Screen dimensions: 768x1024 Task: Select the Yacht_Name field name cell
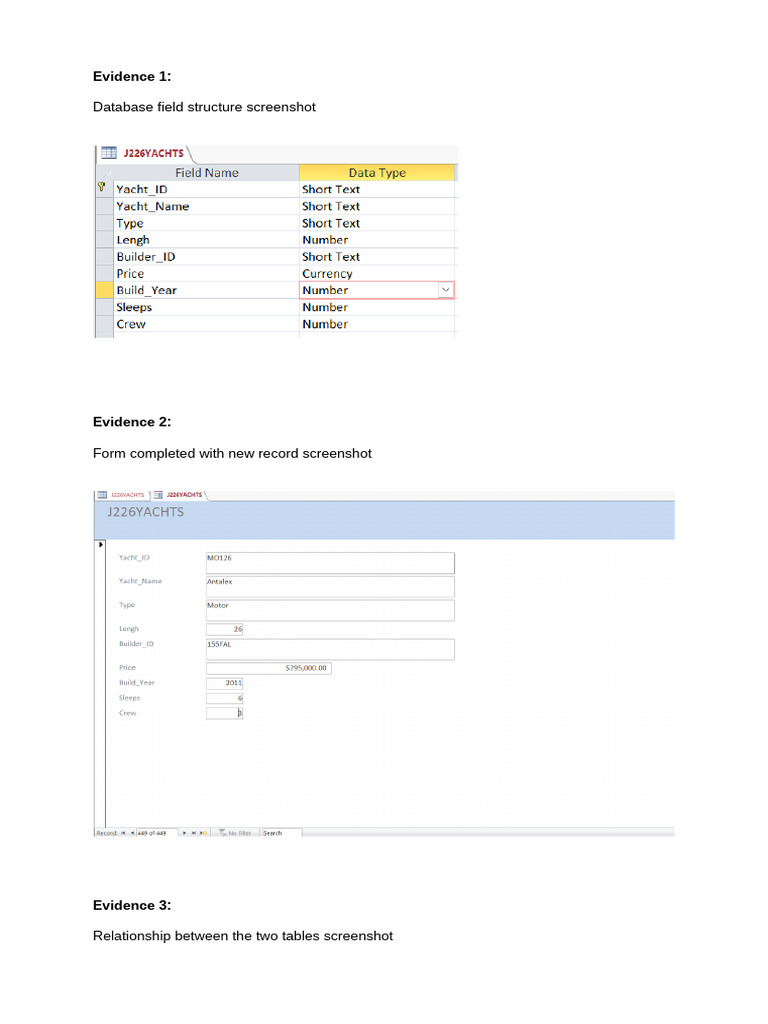point(206,206)
